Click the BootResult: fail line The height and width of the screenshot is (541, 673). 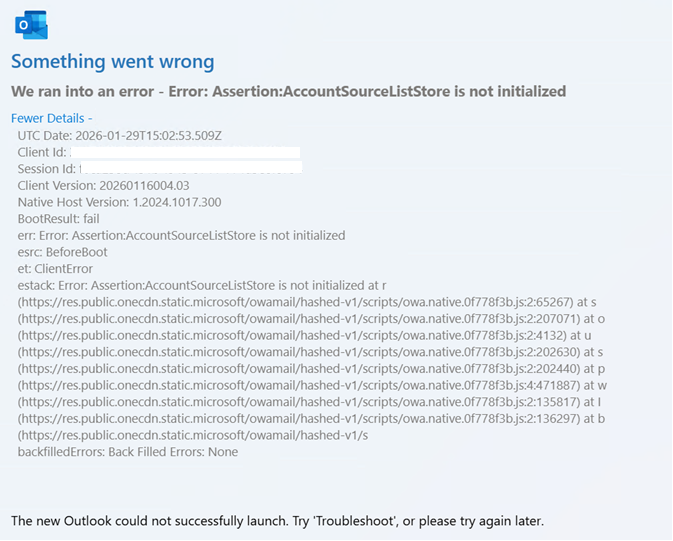58,219
